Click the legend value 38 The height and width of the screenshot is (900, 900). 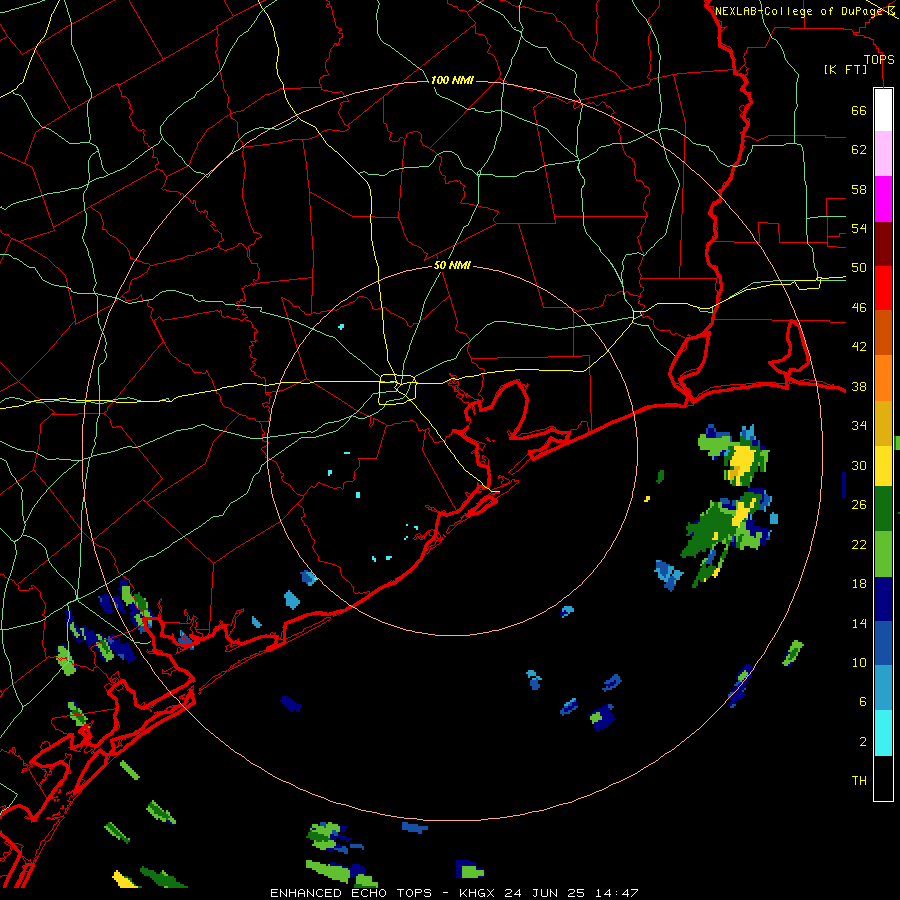(859, 386)
